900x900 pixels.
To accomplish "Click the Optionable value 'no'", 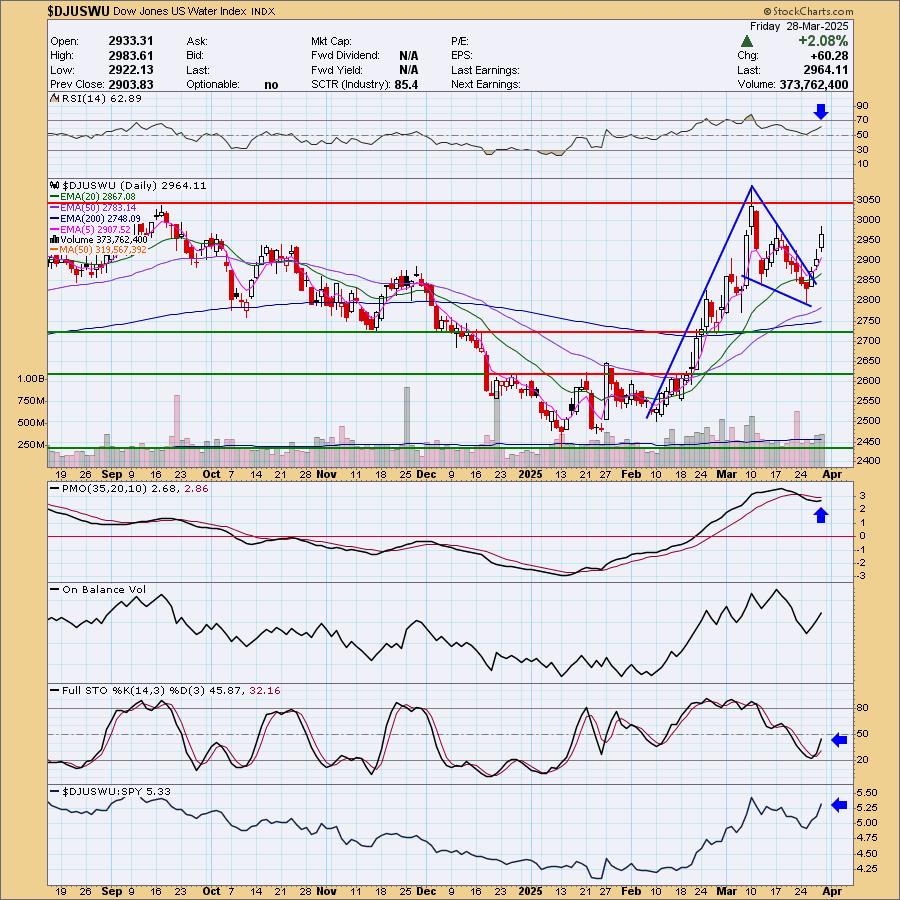I will point(271,84).
